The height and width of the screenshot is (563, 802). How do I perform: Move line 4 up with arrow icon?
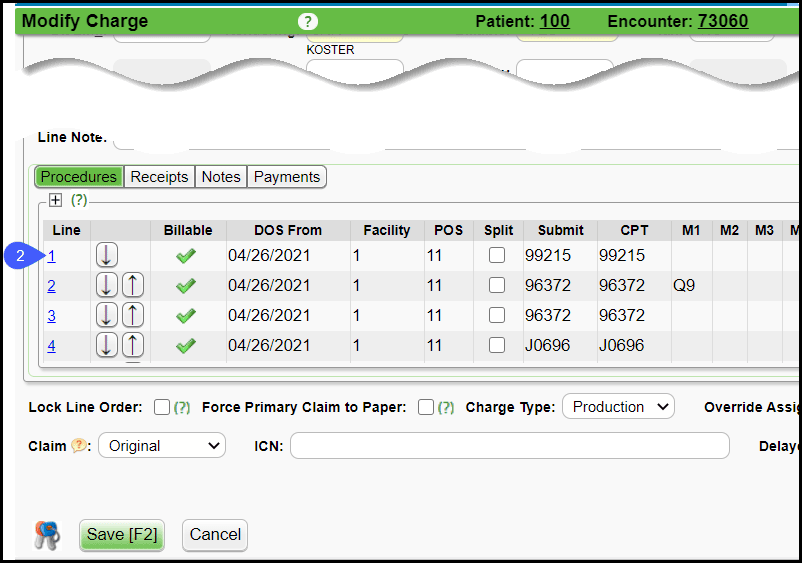[x=133, y=345]
